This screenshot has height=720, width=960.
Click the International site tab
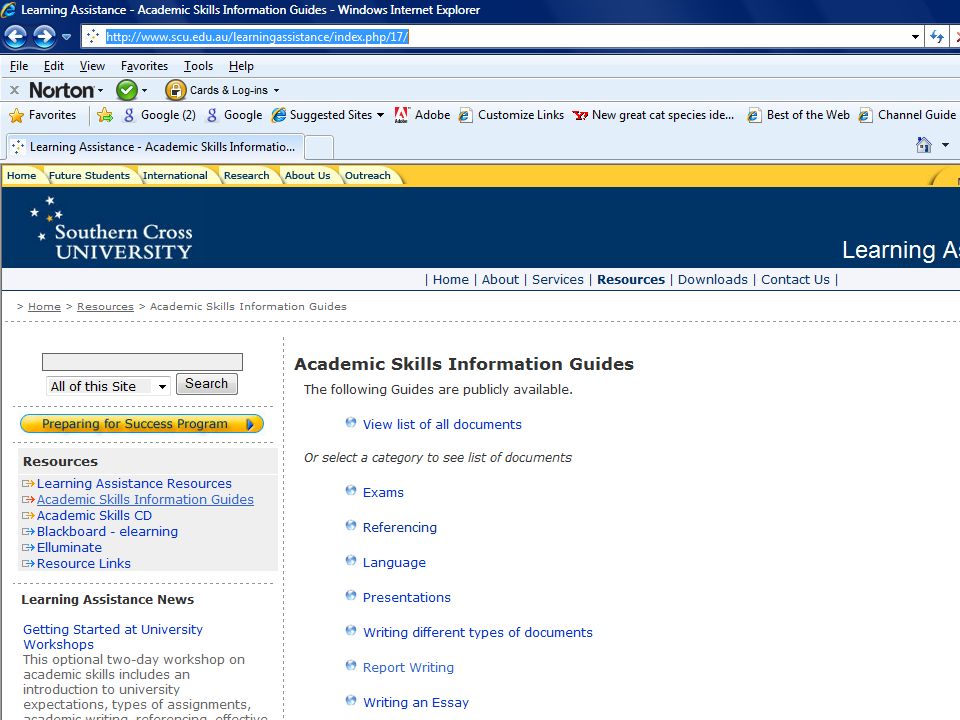click(175, 176)
